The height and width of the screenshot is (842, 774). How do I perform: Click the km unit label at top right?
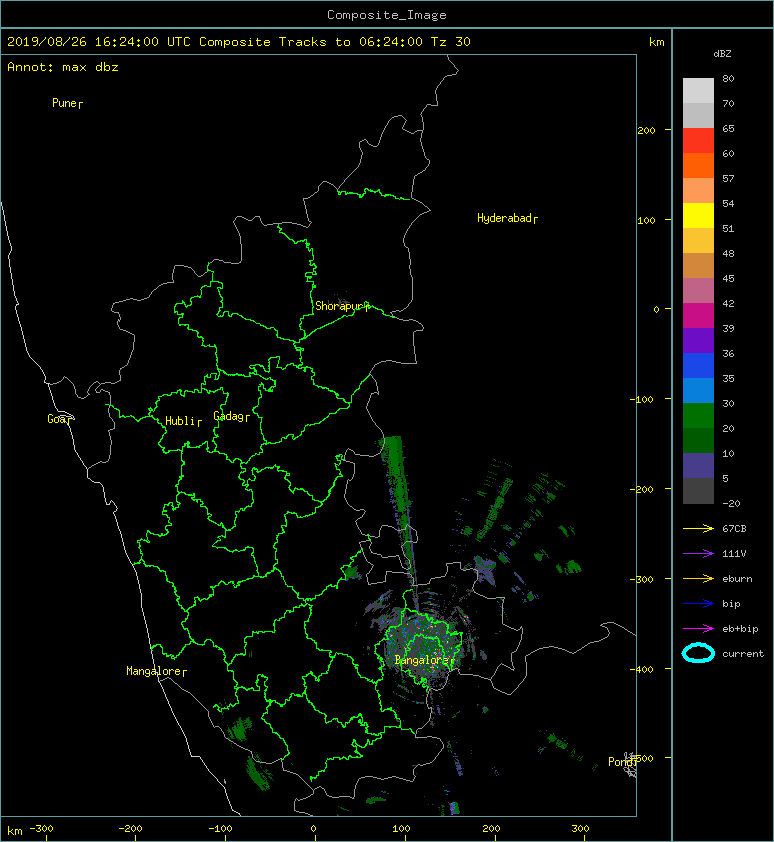point(656,42)
